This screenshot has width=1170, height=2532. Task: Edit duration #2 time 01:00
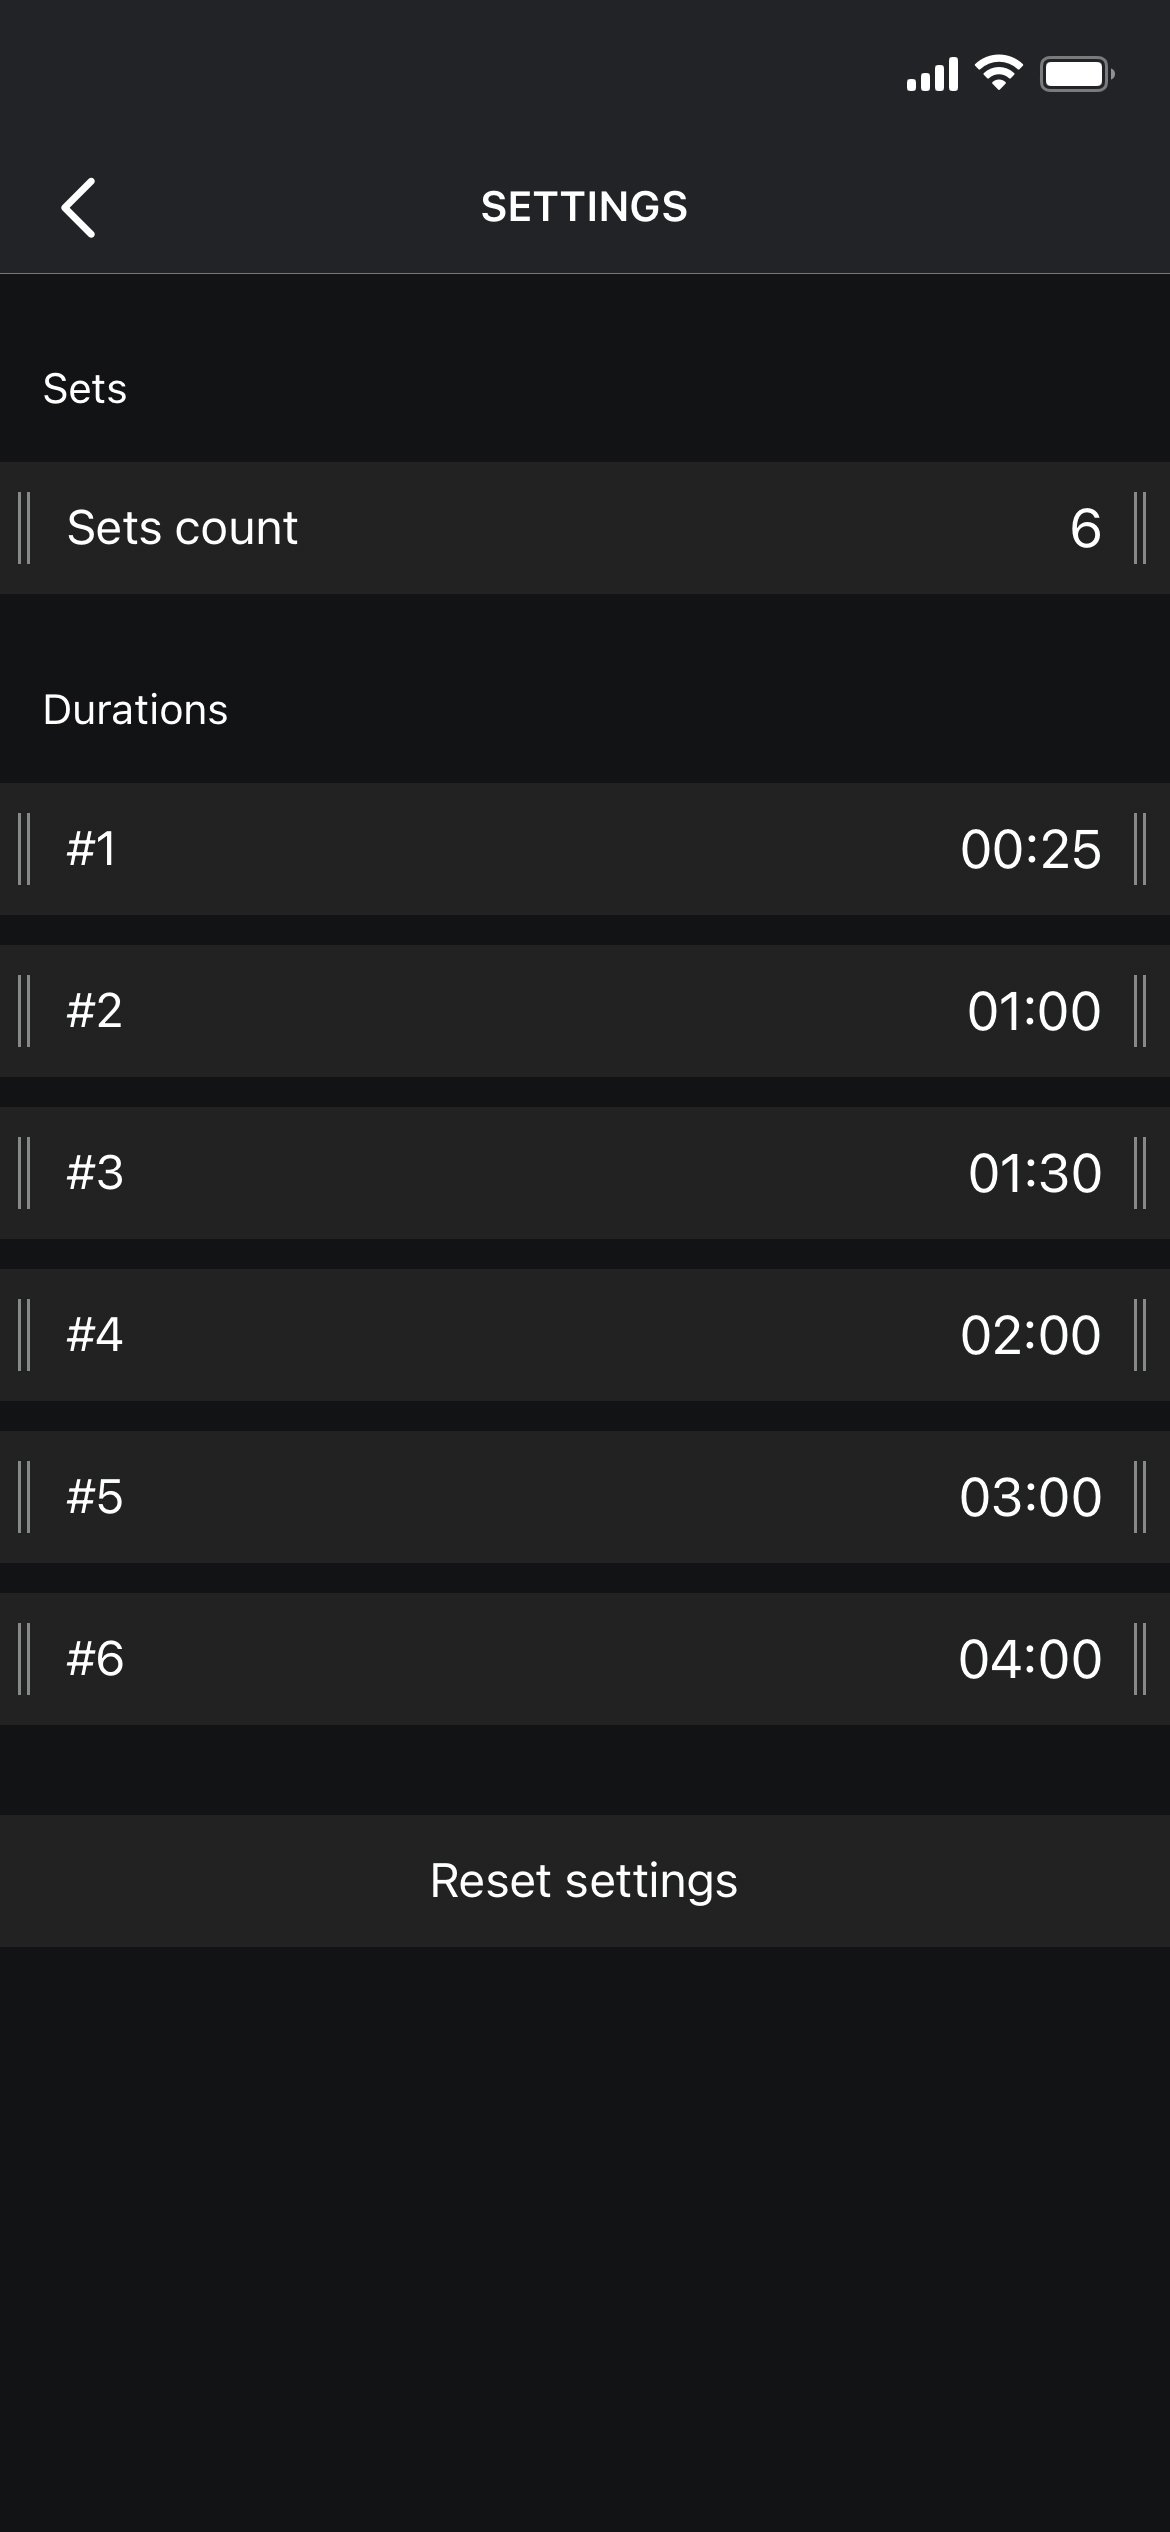[1034, 1011]
